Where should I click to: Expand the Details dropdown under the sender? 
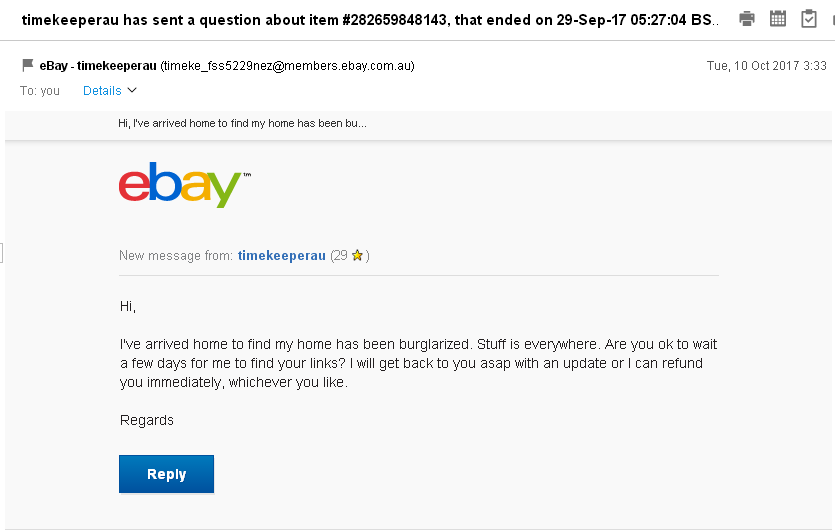click(x=109, y=91)
